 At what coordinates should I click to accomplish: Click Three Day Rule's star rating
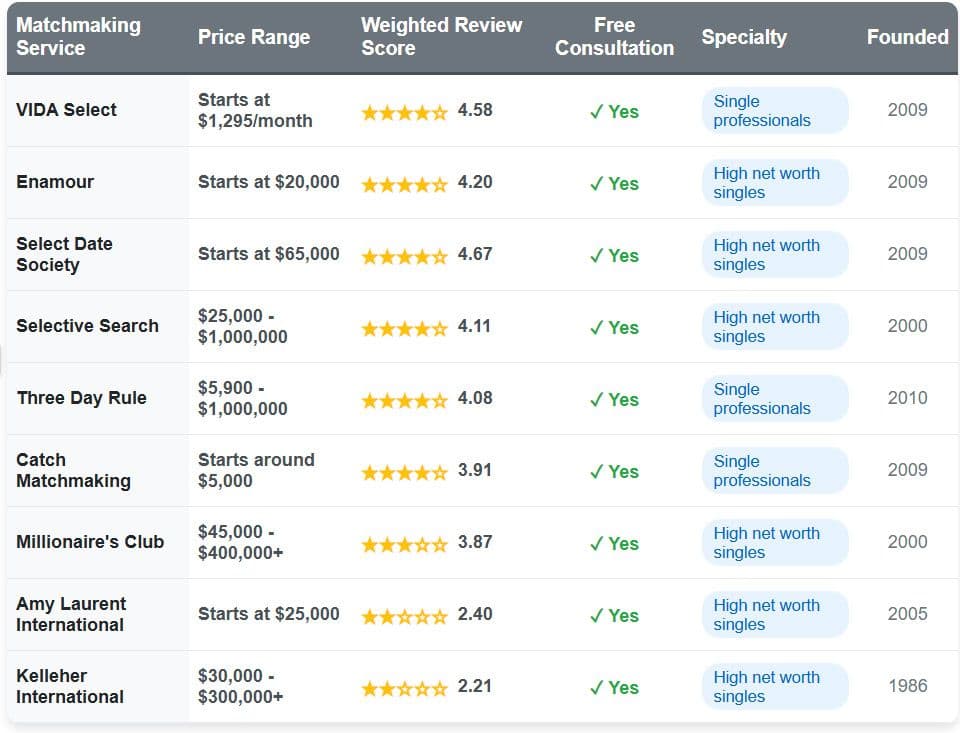pyautogui.click(x=404, y=400)
